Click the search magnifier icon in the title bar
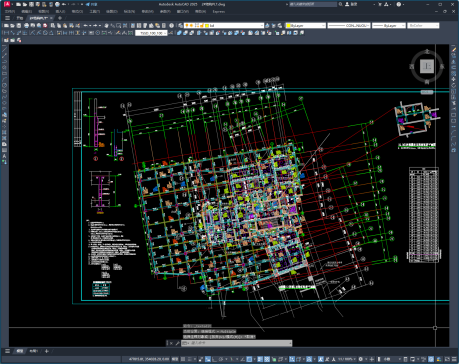459x364 pixels. [x=340, y=4]
